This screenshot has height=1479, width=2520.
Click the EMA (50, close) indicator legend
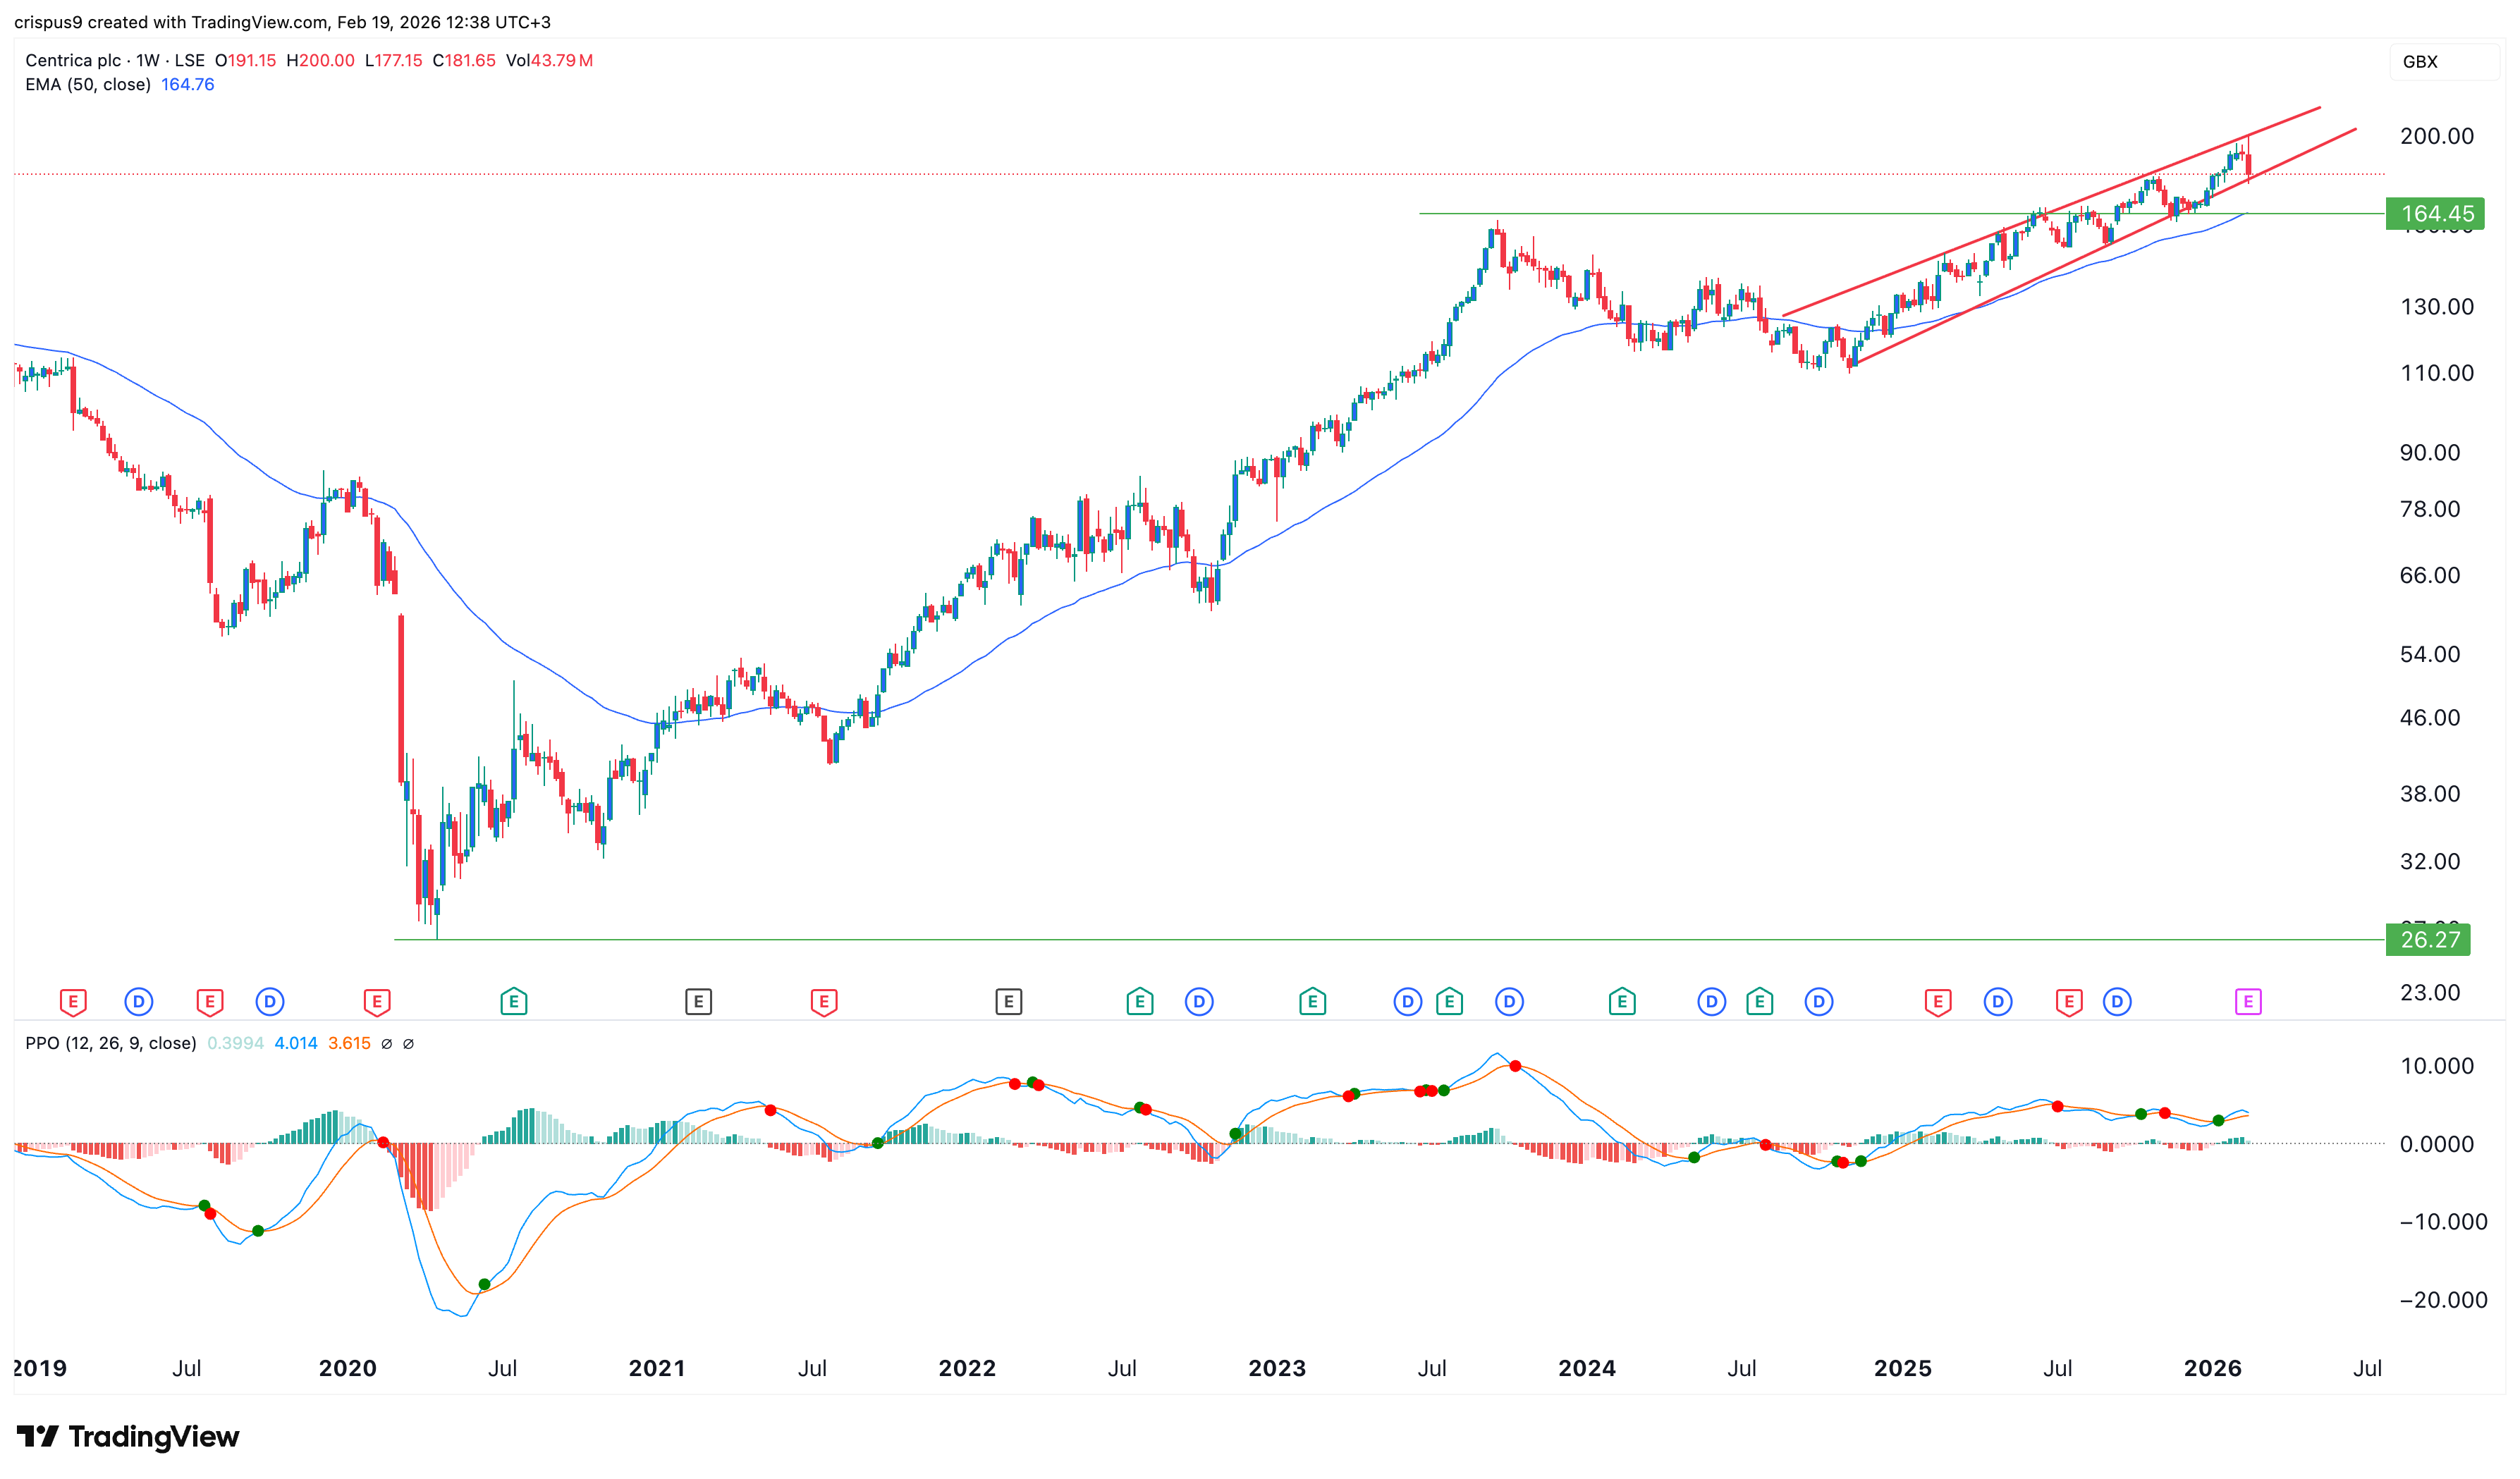(88, 85)
